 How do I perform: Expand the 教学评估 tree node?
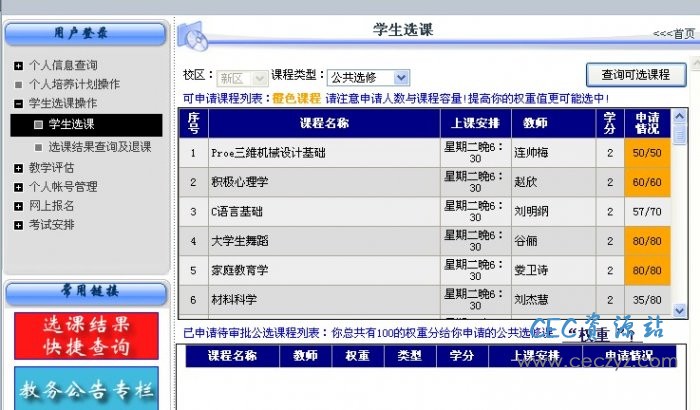(18, 168)
